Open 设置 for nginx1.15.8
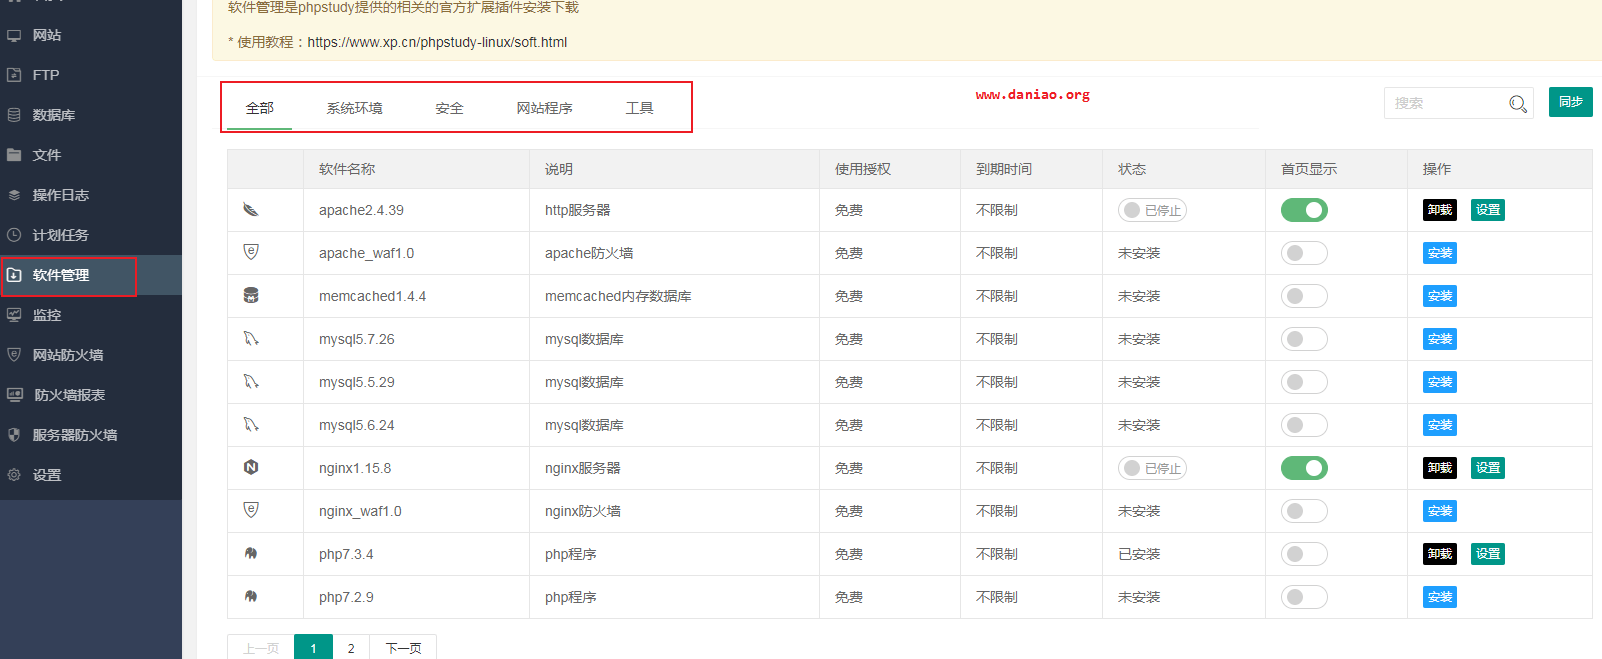Viewport: 1602px width, 659px height. coord(1488,468)
